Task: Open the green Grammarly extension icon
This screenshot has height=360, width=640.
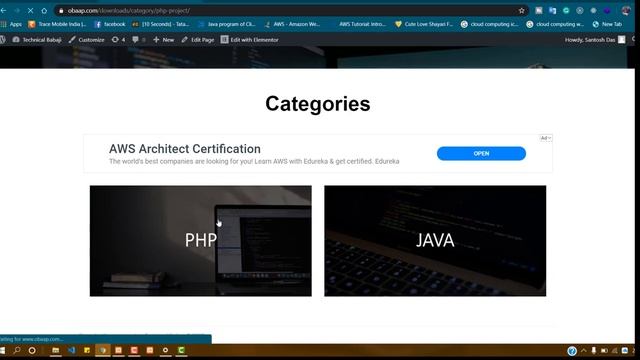Action: 566,11
